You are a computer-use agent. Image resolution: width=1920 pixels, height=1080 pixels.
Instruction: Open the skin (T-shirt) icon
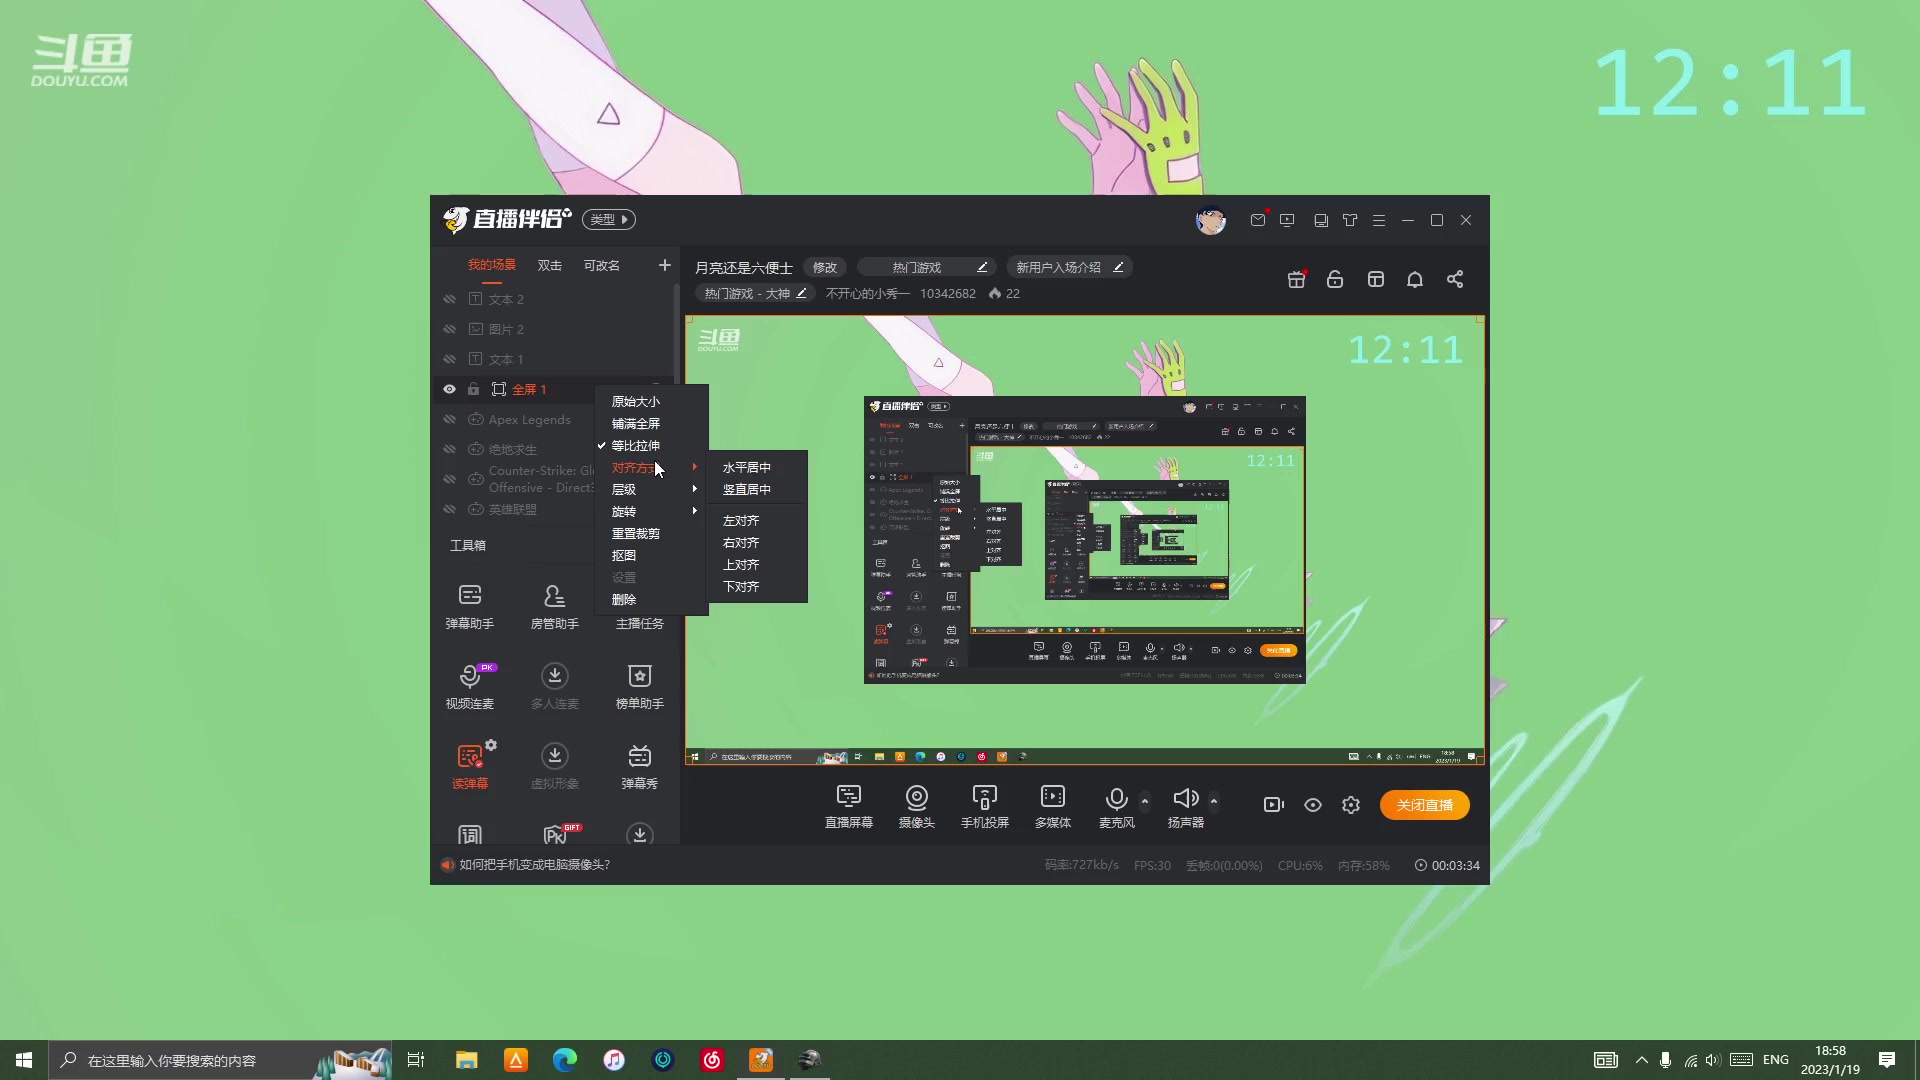[1350, 220]
